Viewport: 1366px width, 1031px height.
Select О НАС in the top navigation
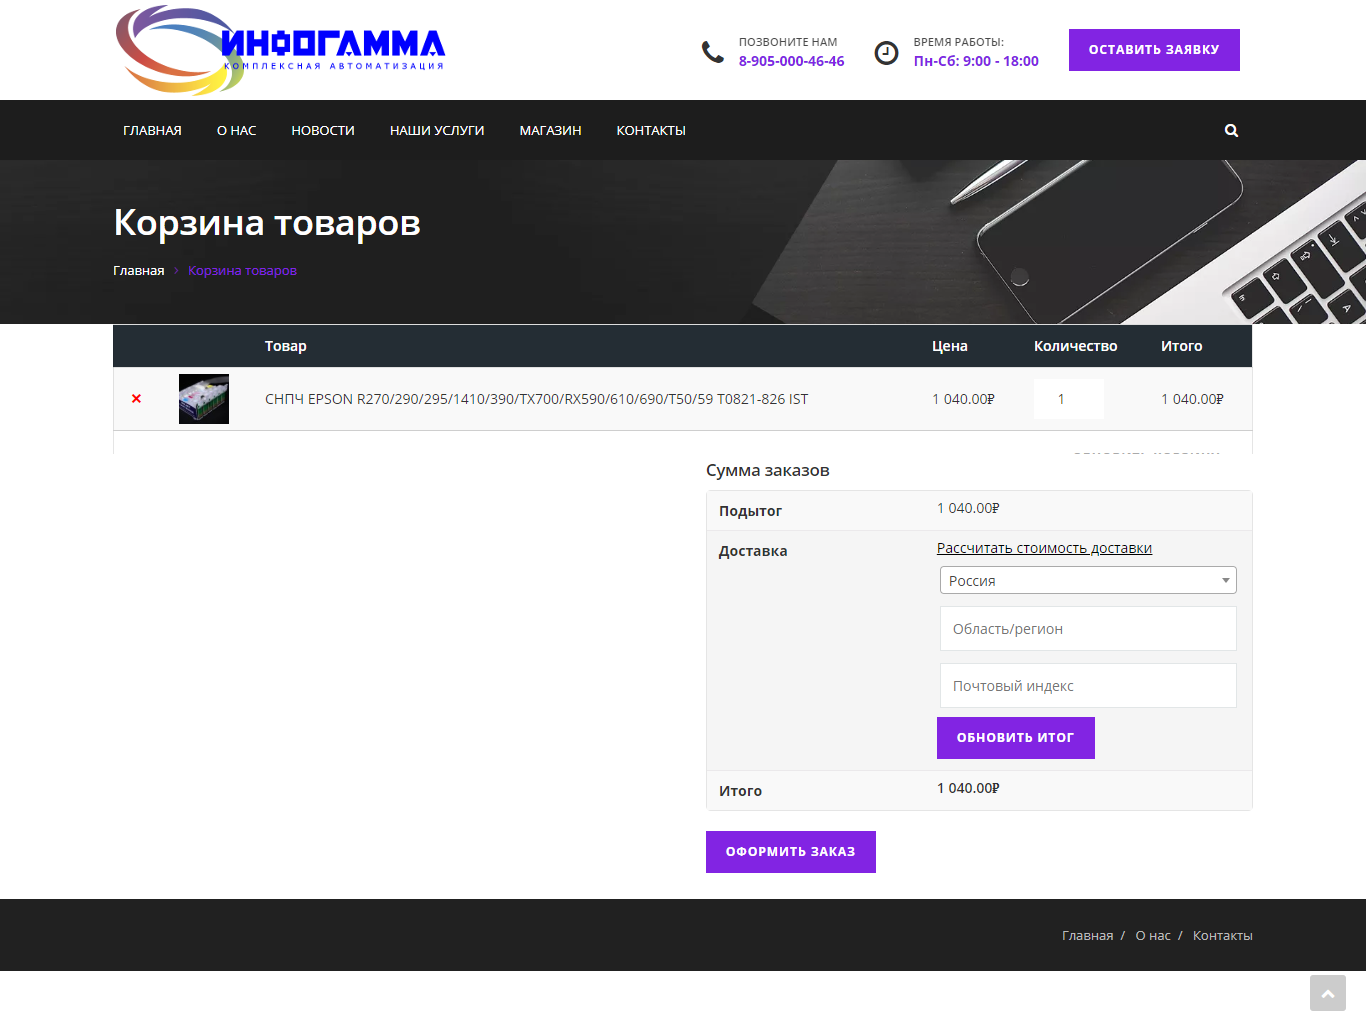[x=236, y=130]
